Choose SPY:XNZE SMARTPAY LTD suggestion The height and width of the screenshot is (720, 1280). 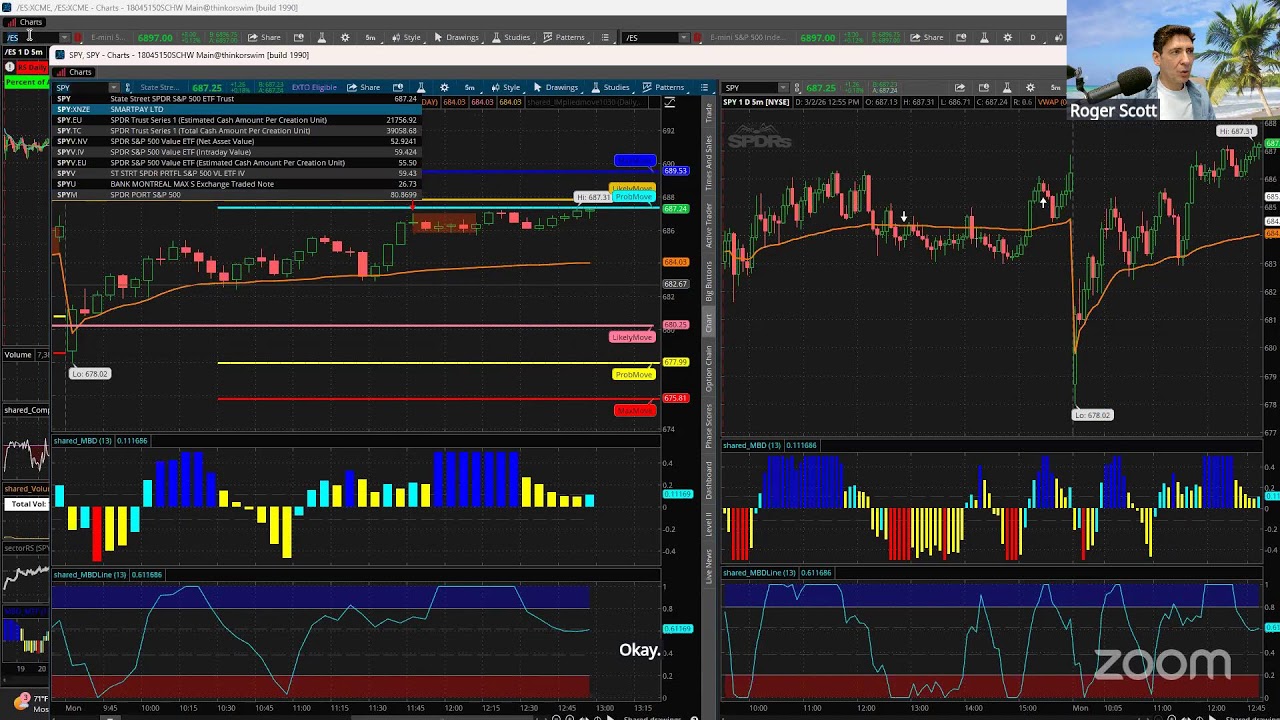[x=236, y=109]
